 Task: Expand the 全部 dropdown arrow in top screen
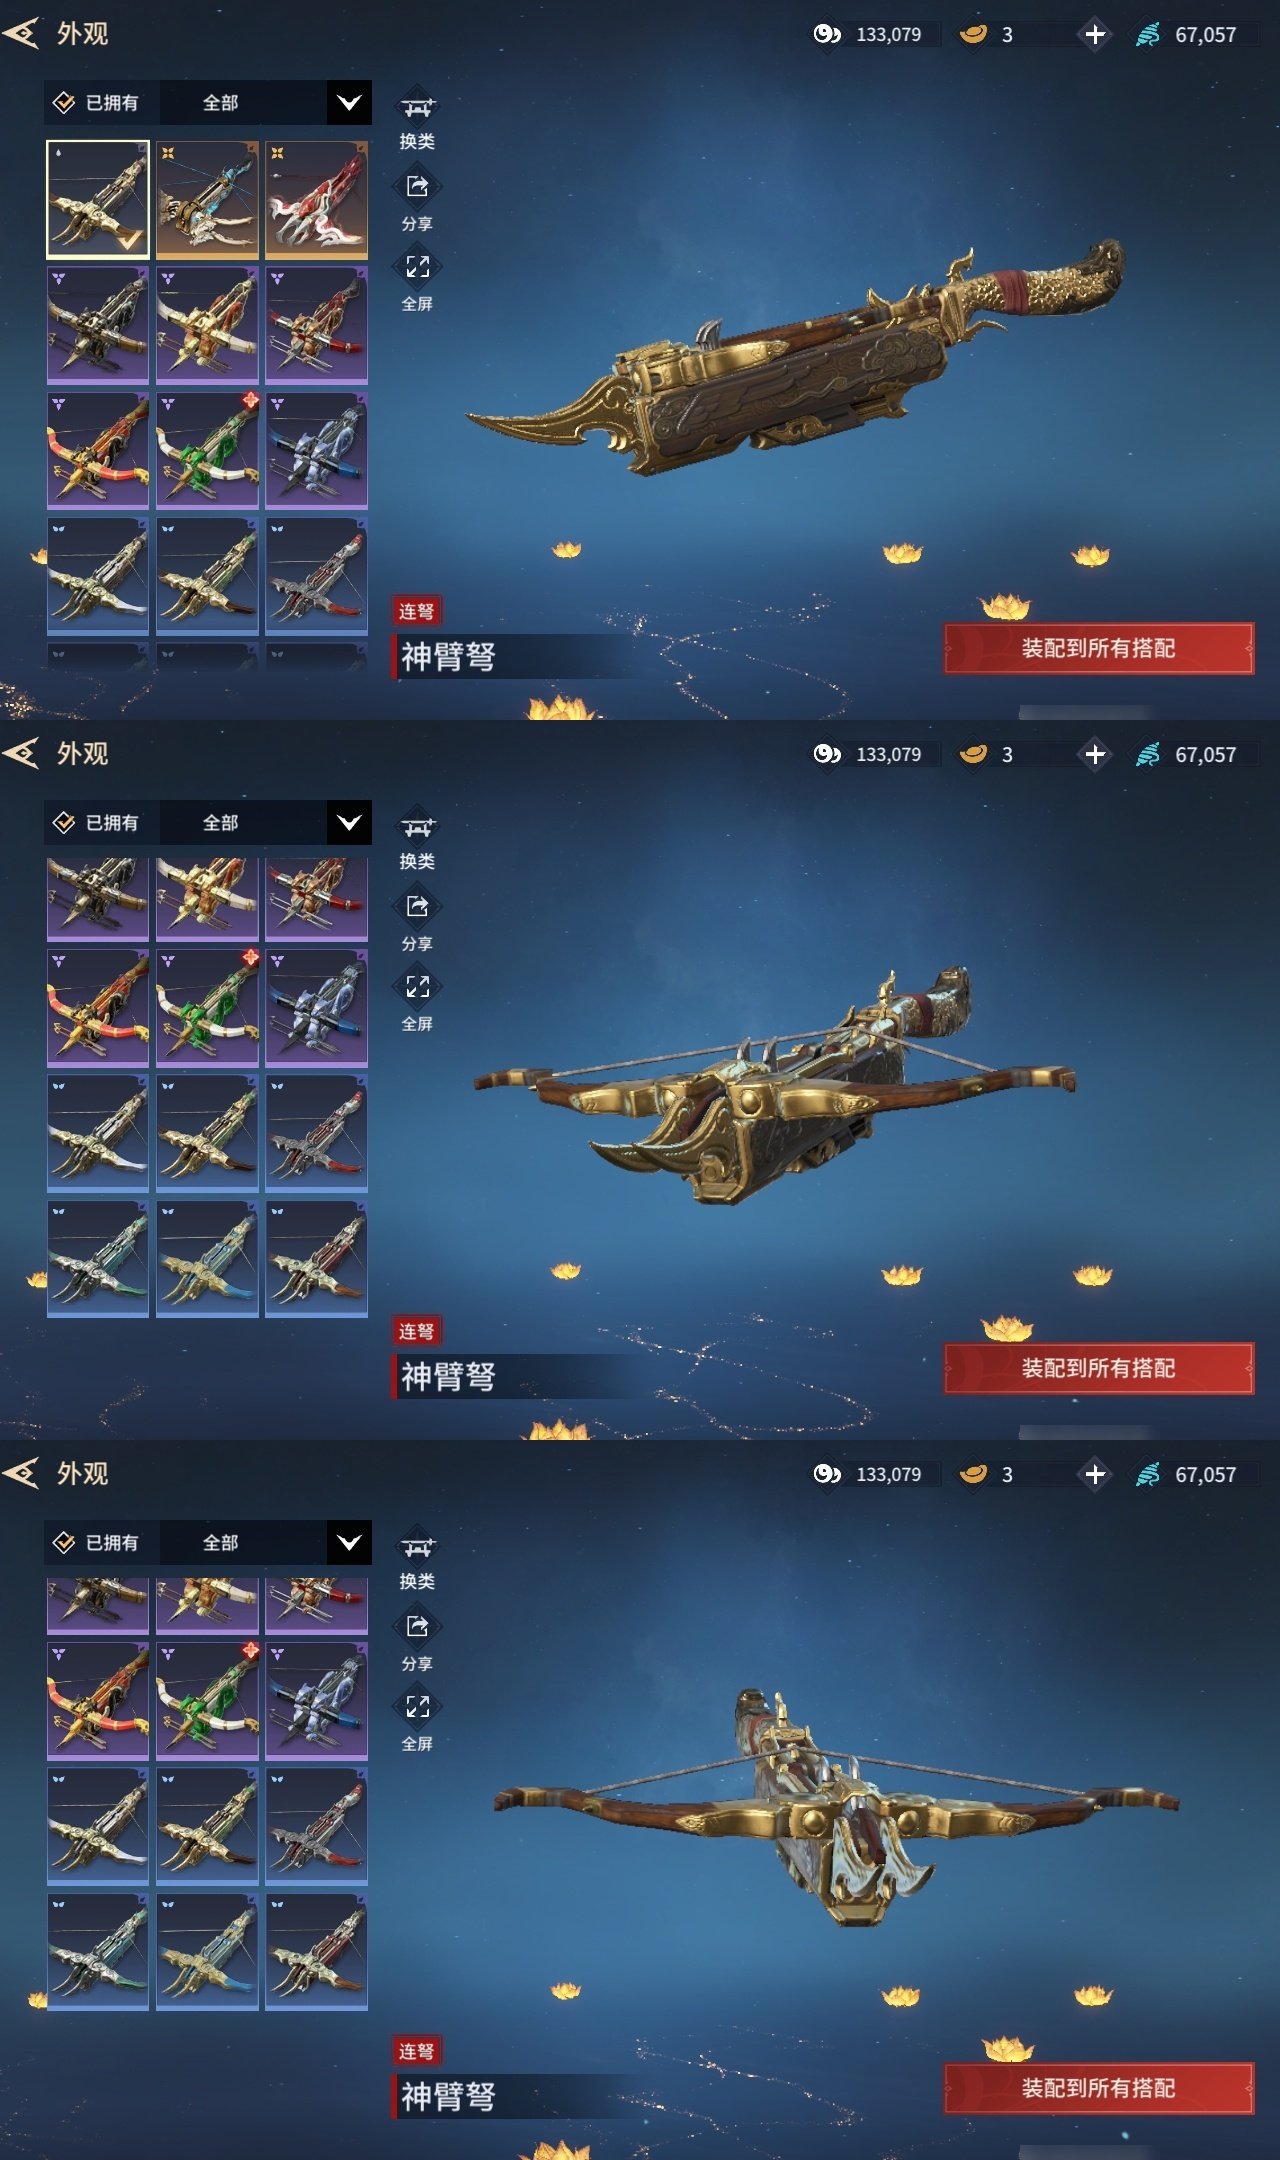[x=349, y=102]
